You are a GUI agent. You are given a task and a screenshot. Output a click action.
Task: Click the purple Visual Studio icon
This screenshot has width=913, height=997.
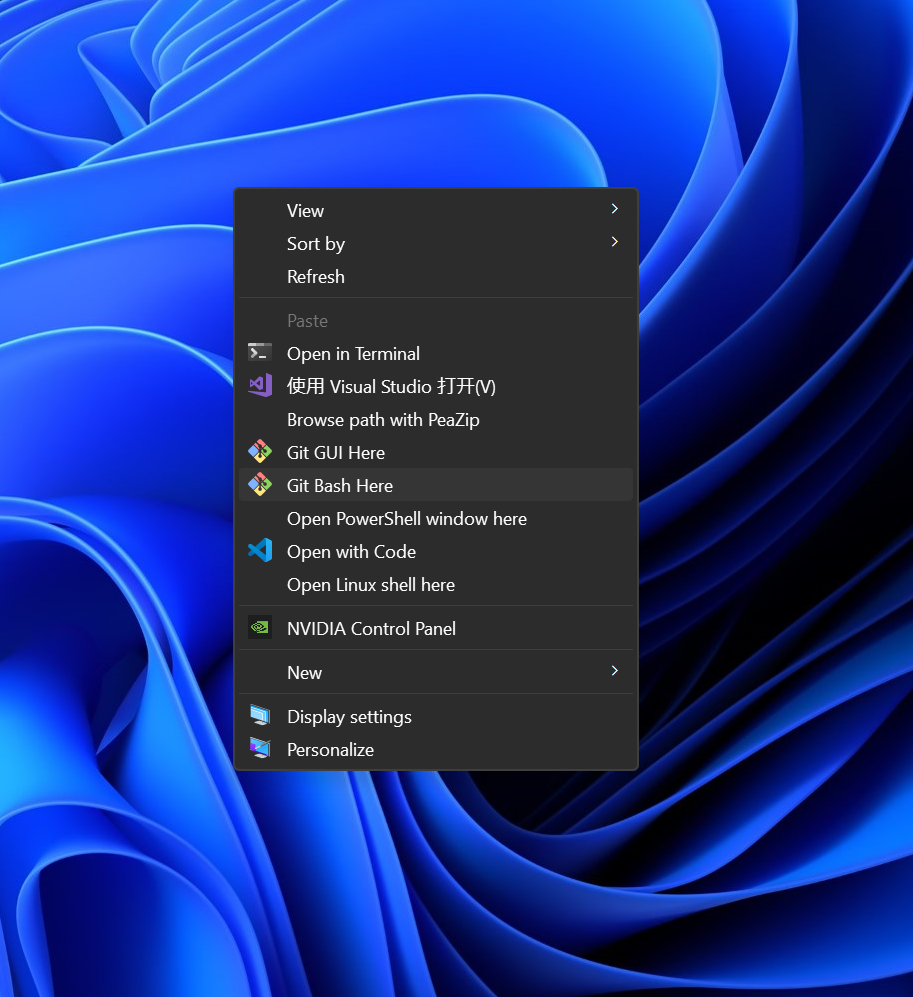(x=260, y=386)
